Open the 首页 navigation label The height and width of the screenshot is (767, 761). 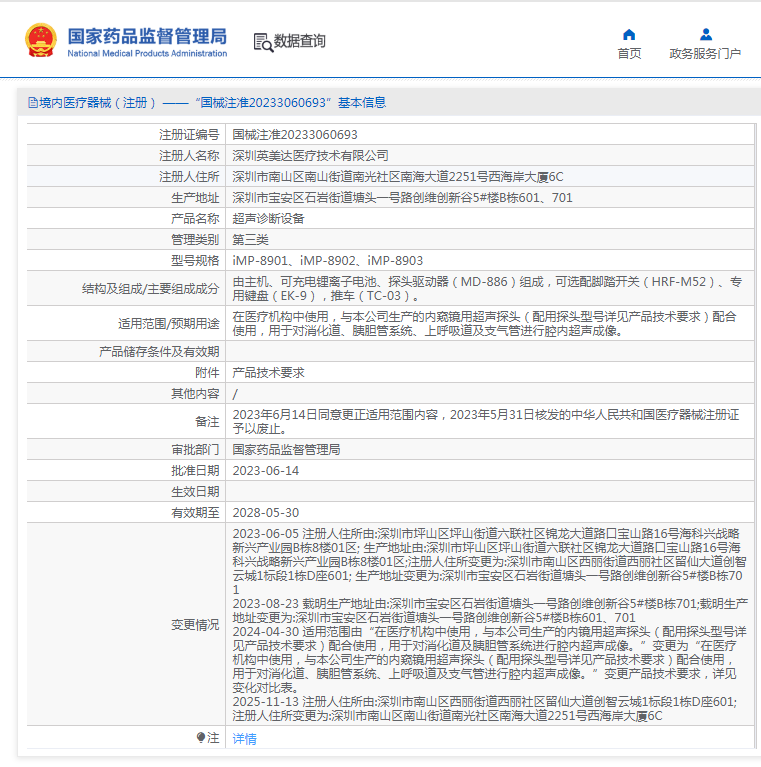[x=629, y=54]
